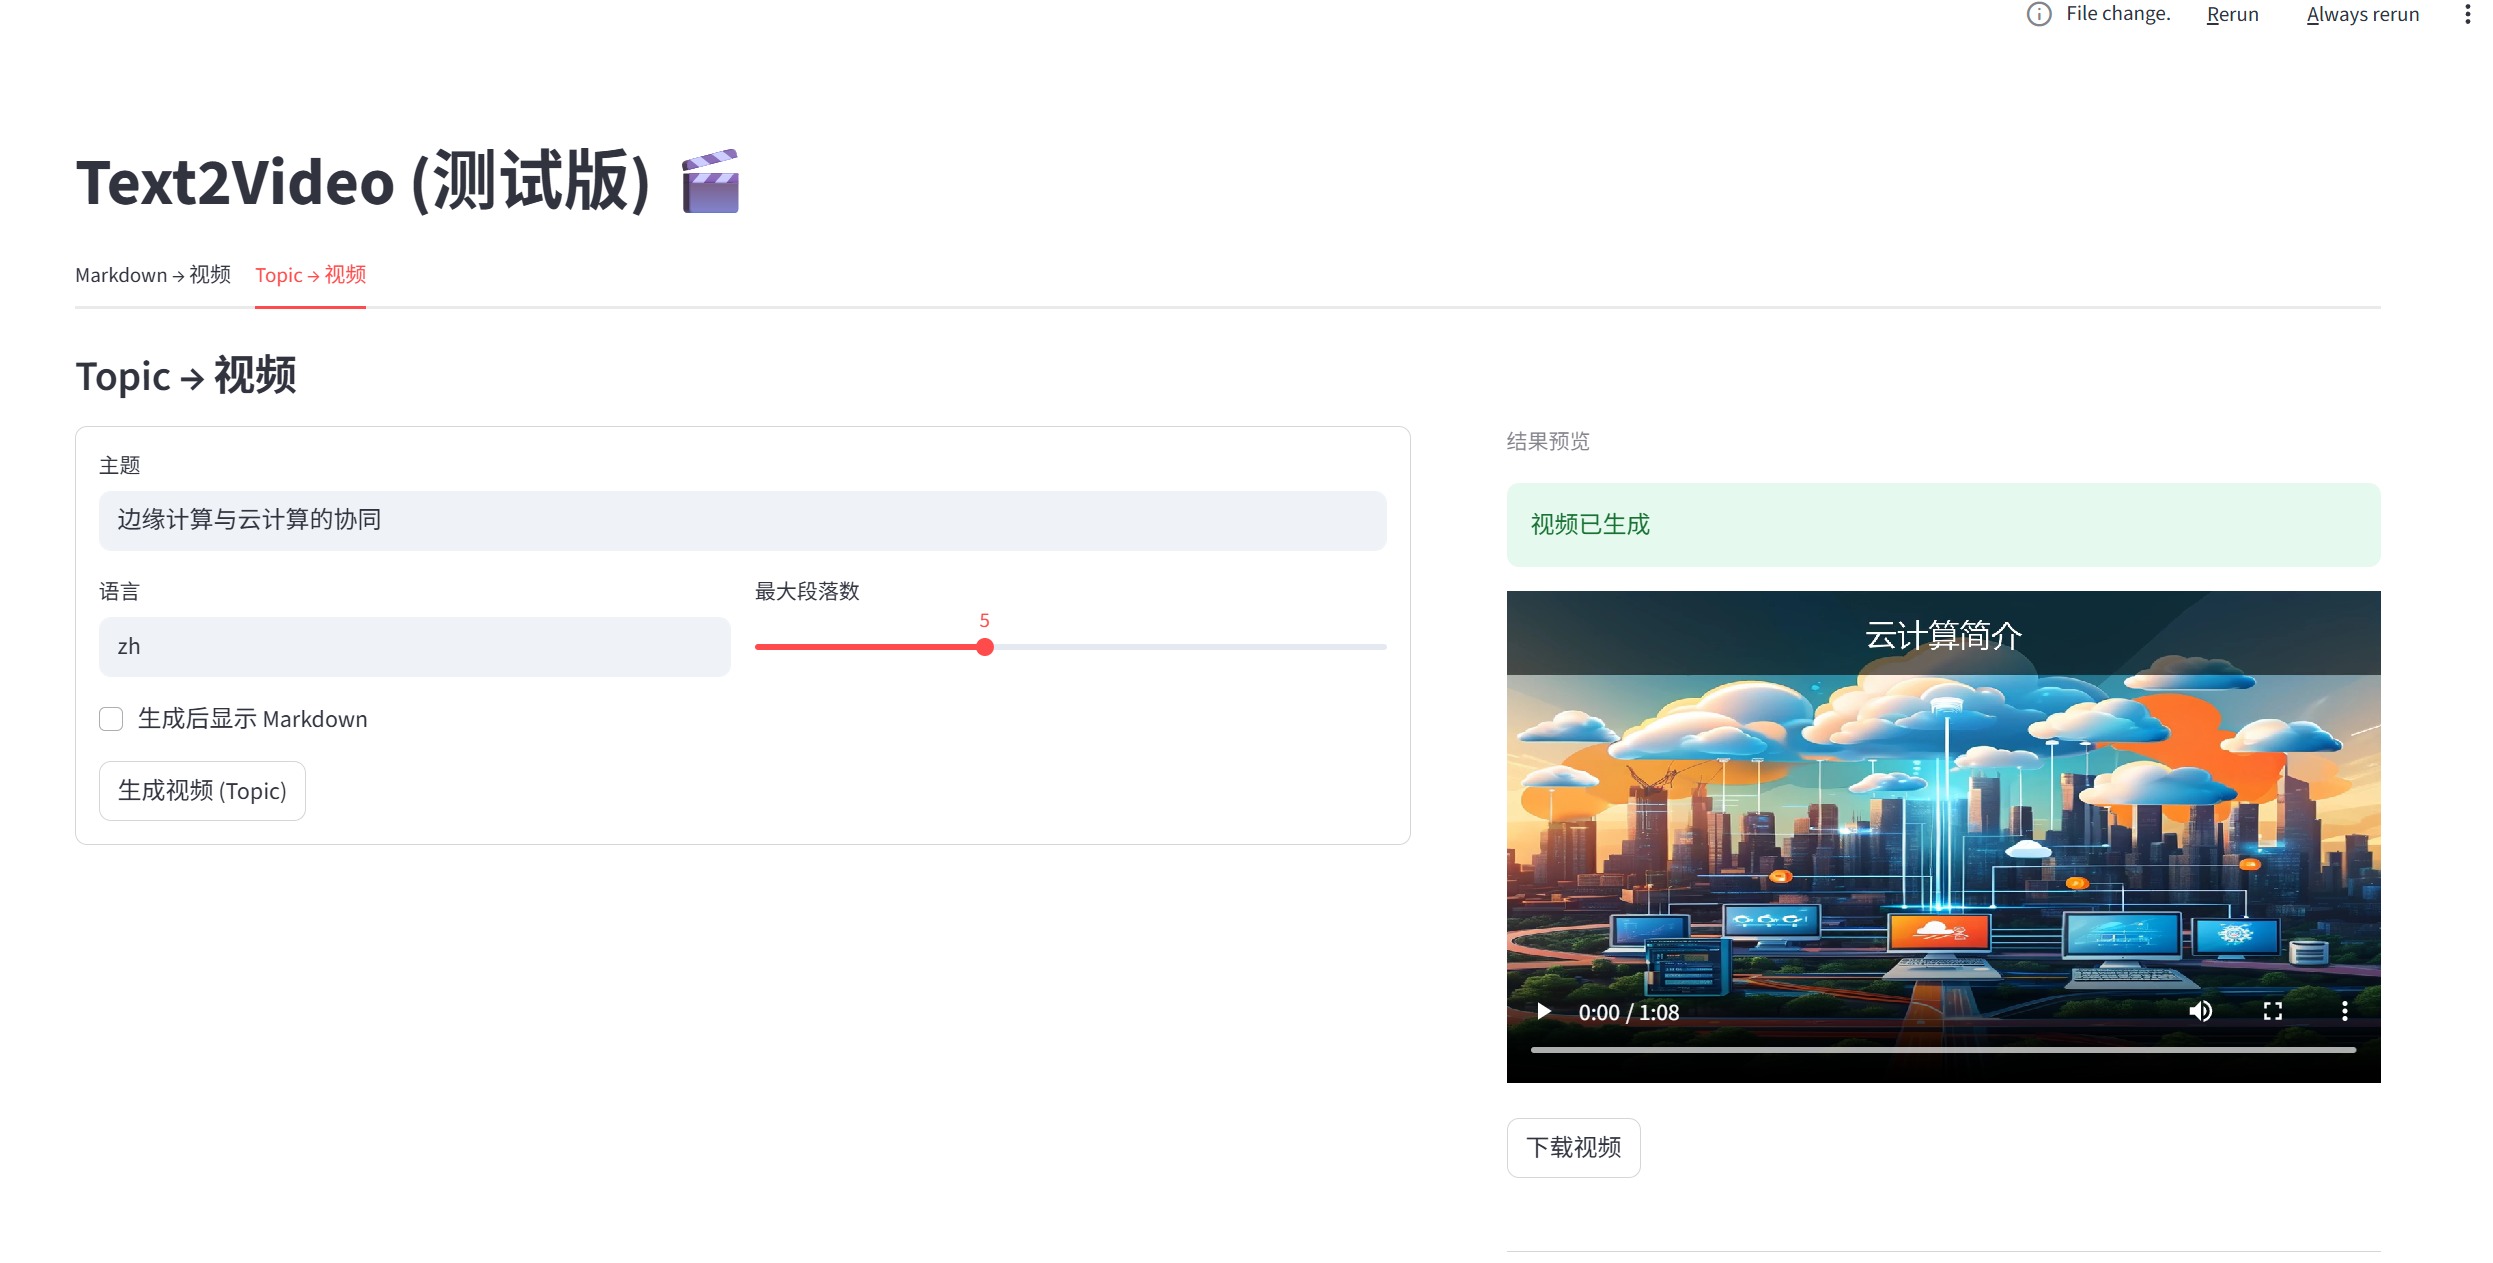Screen dimensions: 2493x1263
Task: Click the 主题 text input field
Action: click(742, 520)
